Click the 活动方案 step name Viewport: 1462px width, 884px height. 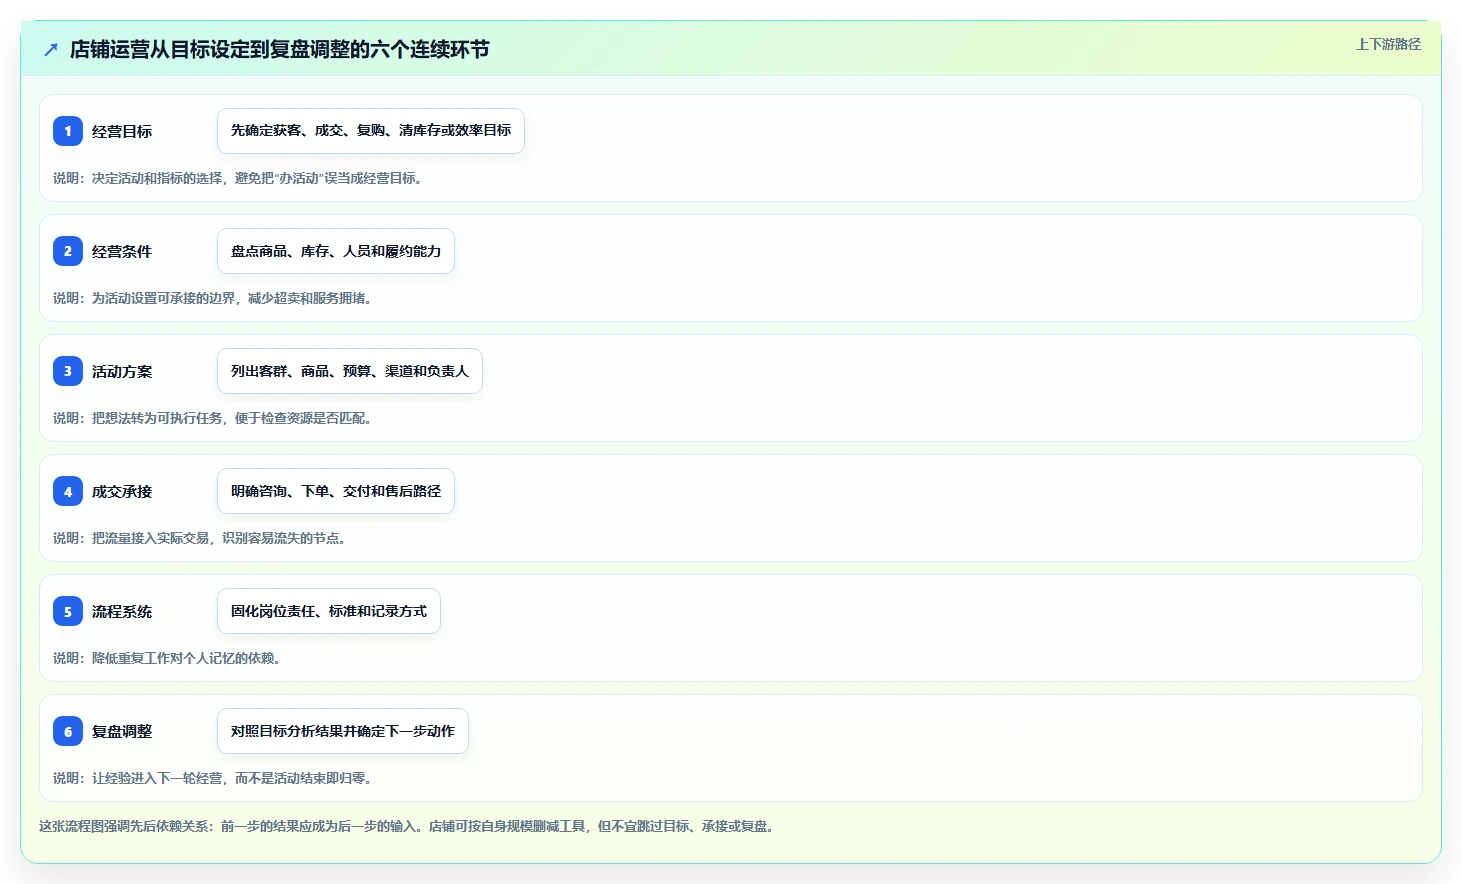pos(122,371)
